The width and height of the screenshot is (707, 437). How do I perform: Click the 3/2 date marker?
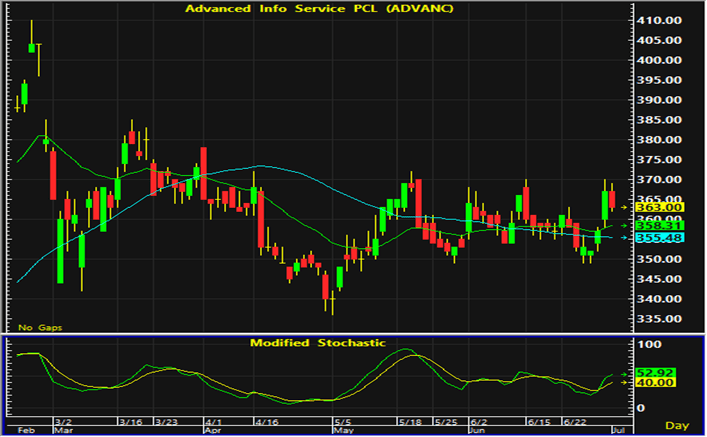pos(63,422)
